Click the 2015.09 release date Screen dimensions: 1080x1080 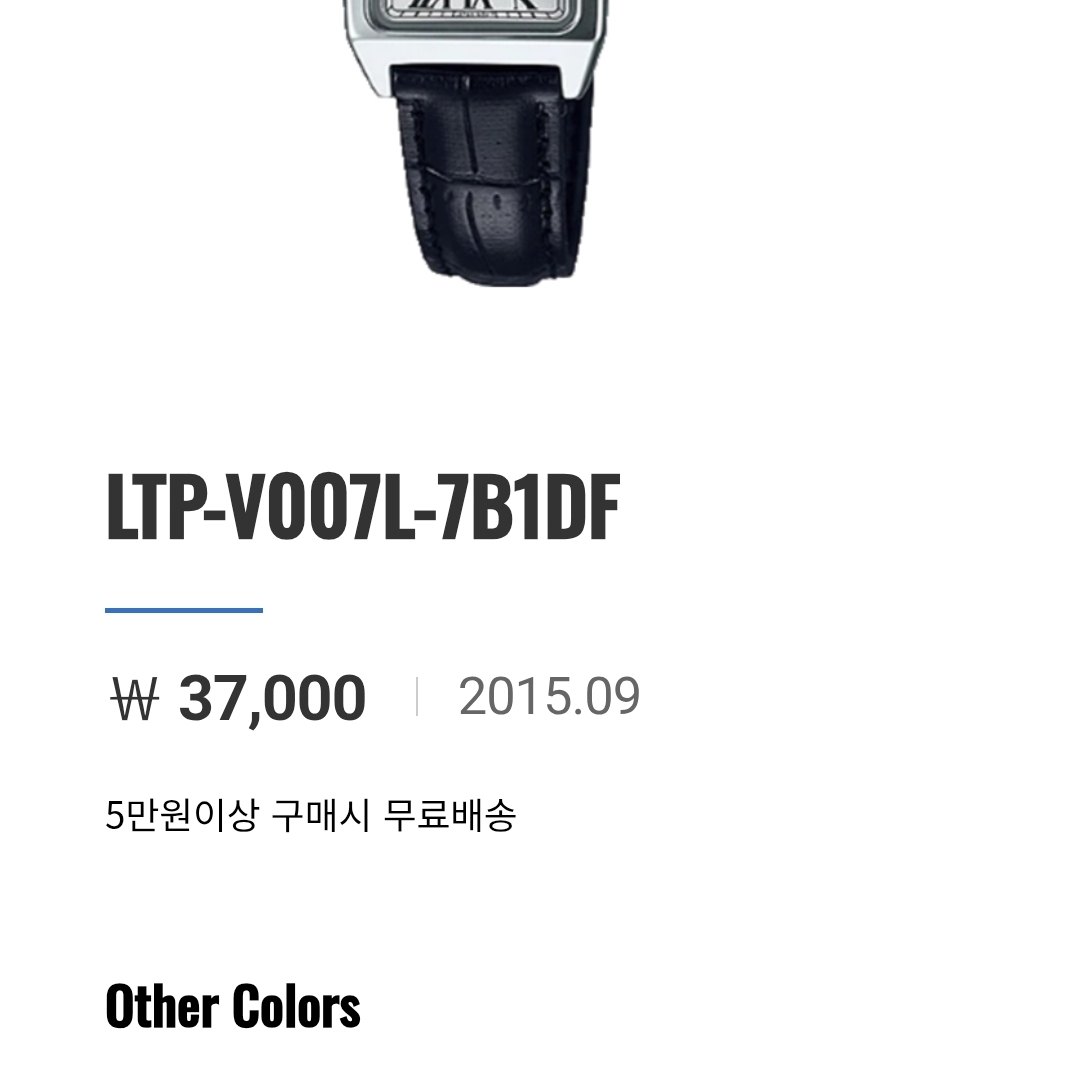coord(550,696)
